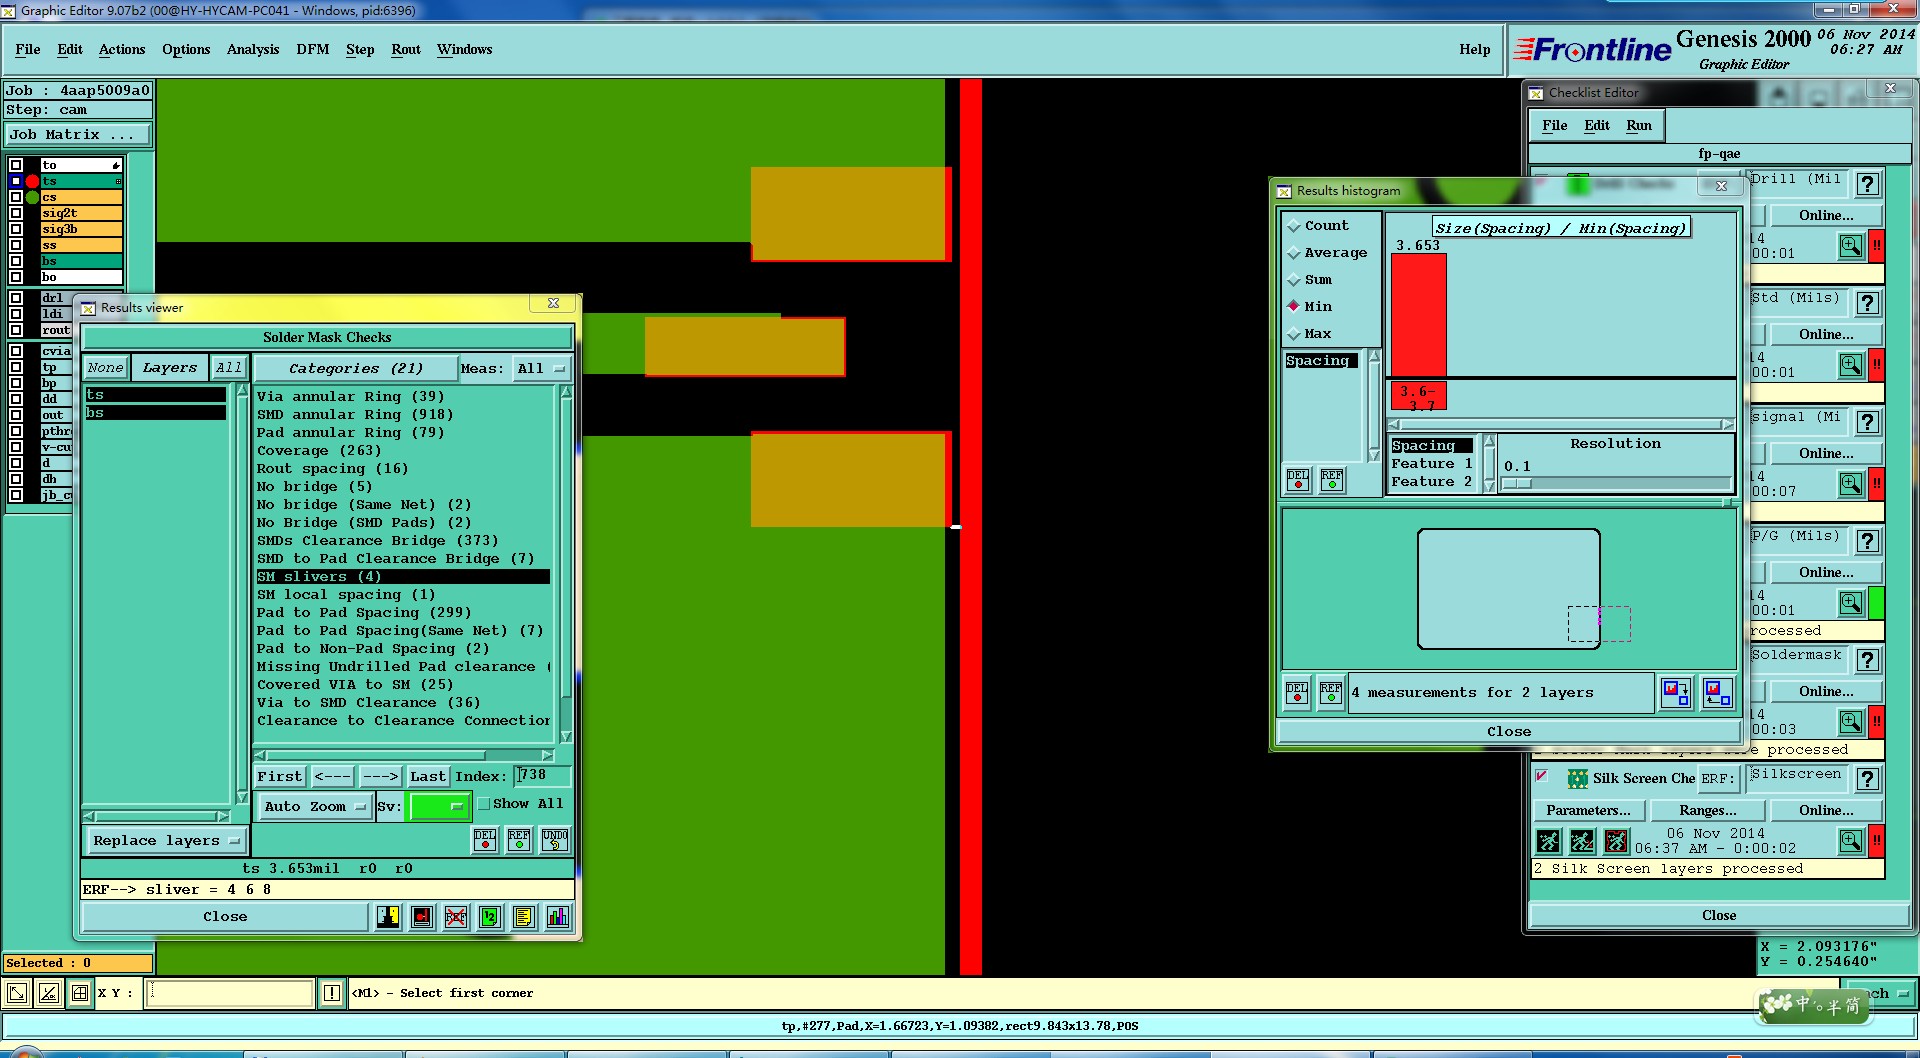Open Drill results magnifier icon
1920x1058 pixels.
point(1851,246)
